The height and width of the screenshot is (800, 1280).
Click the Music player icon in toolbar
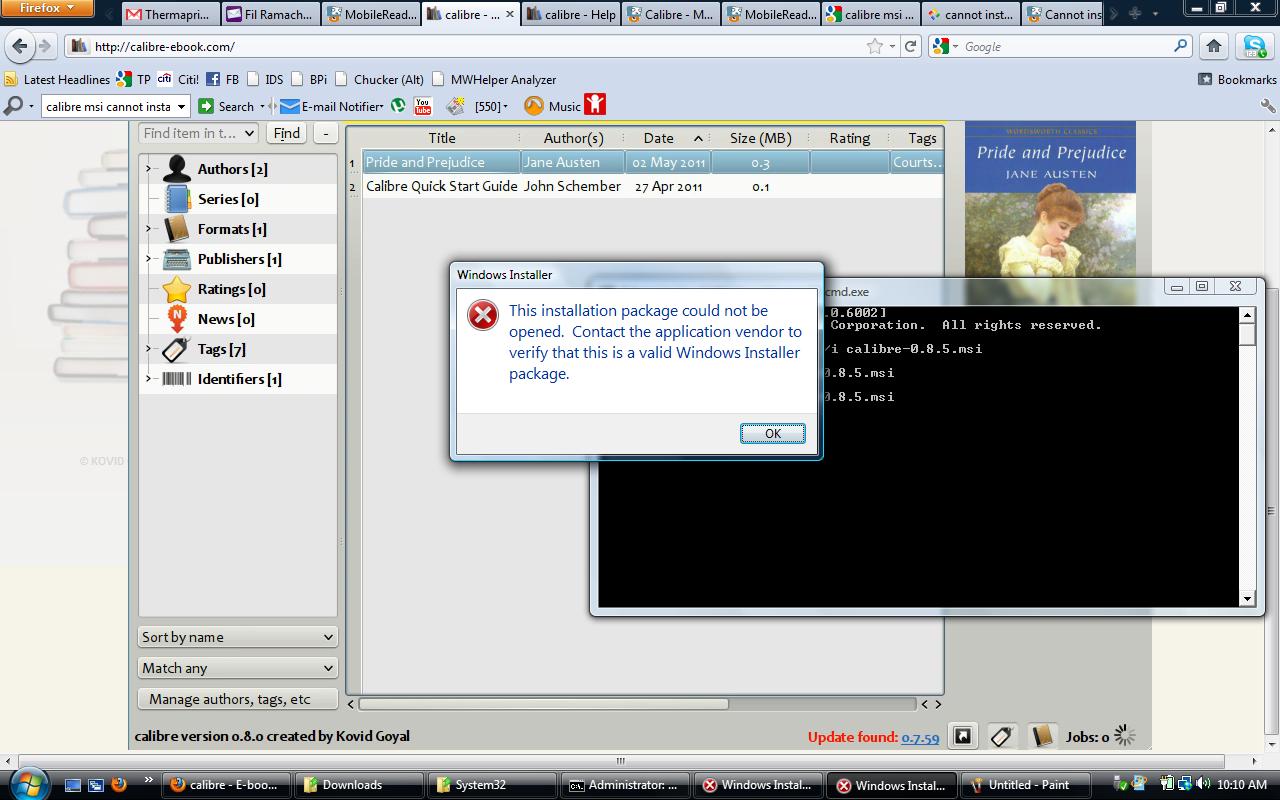coord(534,106)
